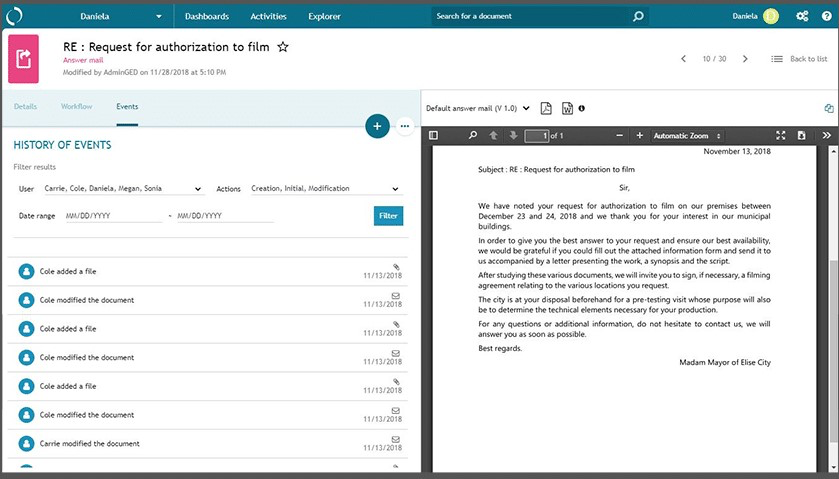
Task: Open the Automatic Zoom dropdown
Action: [687, 136]
